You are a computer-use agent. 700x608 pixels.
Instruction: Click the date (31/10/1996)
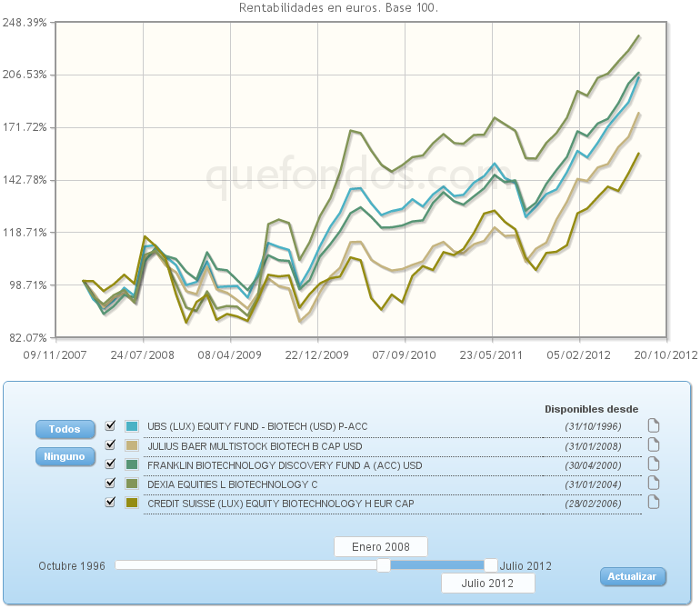click(593, 427)
